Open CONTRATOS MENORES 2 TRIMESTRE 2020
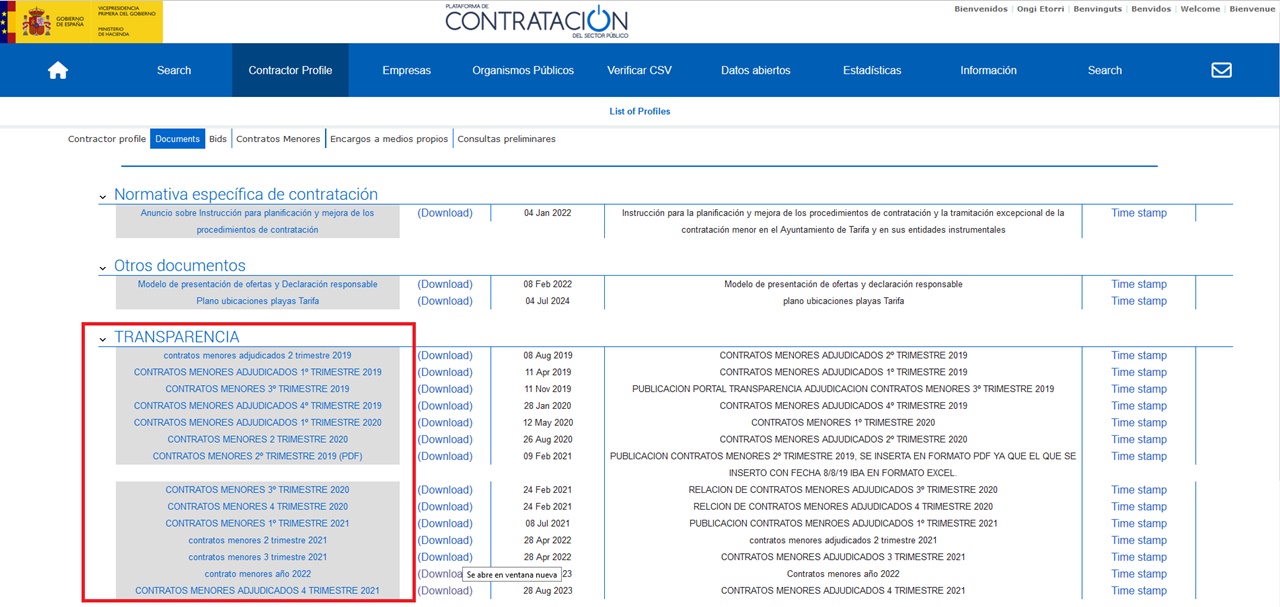1280x607 pixels. 257,439
